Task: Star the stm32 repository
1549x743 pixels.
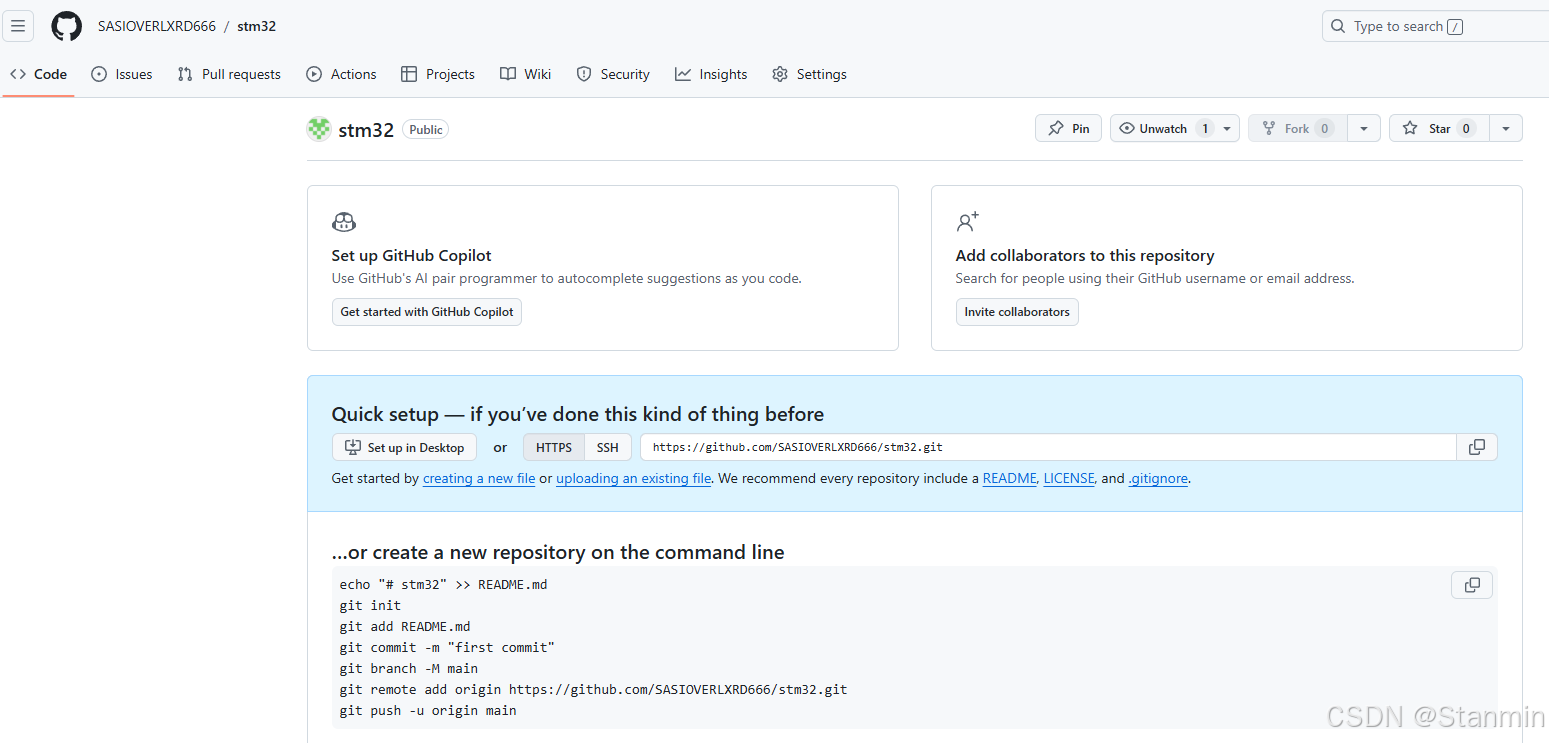Action: tap(1439, 128)
